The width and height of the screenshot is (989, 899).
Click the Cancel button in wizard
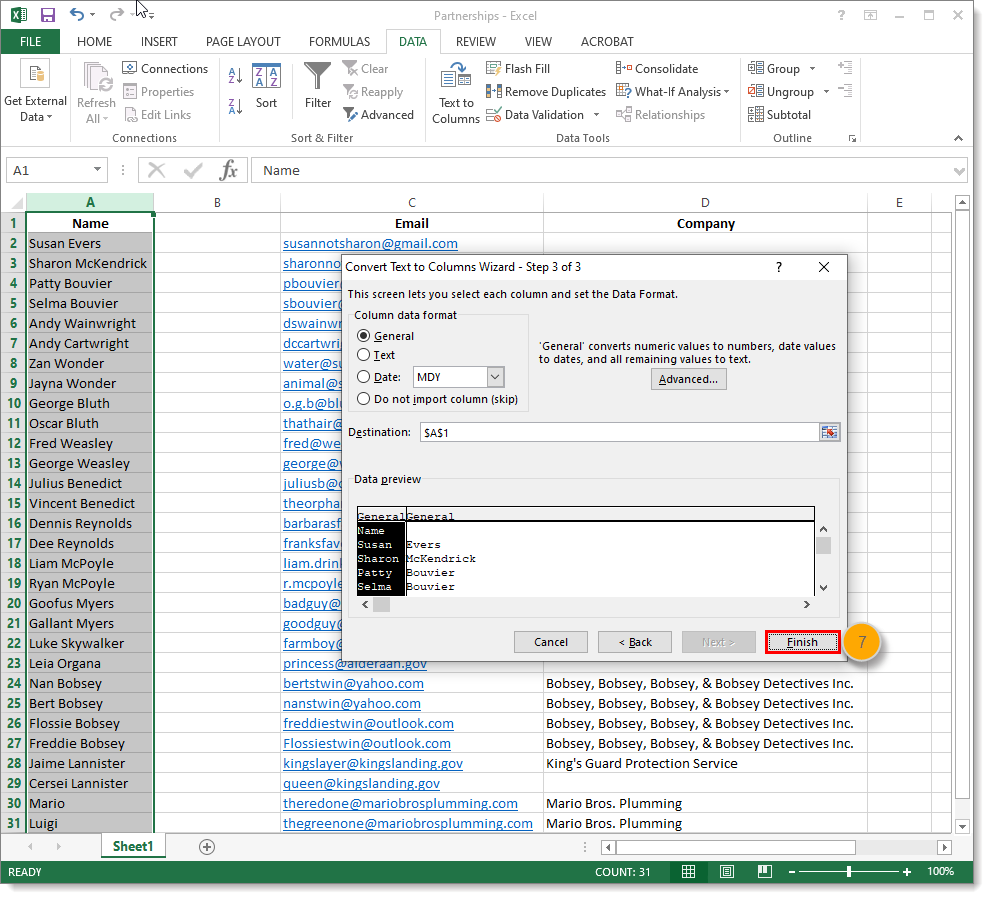coord(551,642)
